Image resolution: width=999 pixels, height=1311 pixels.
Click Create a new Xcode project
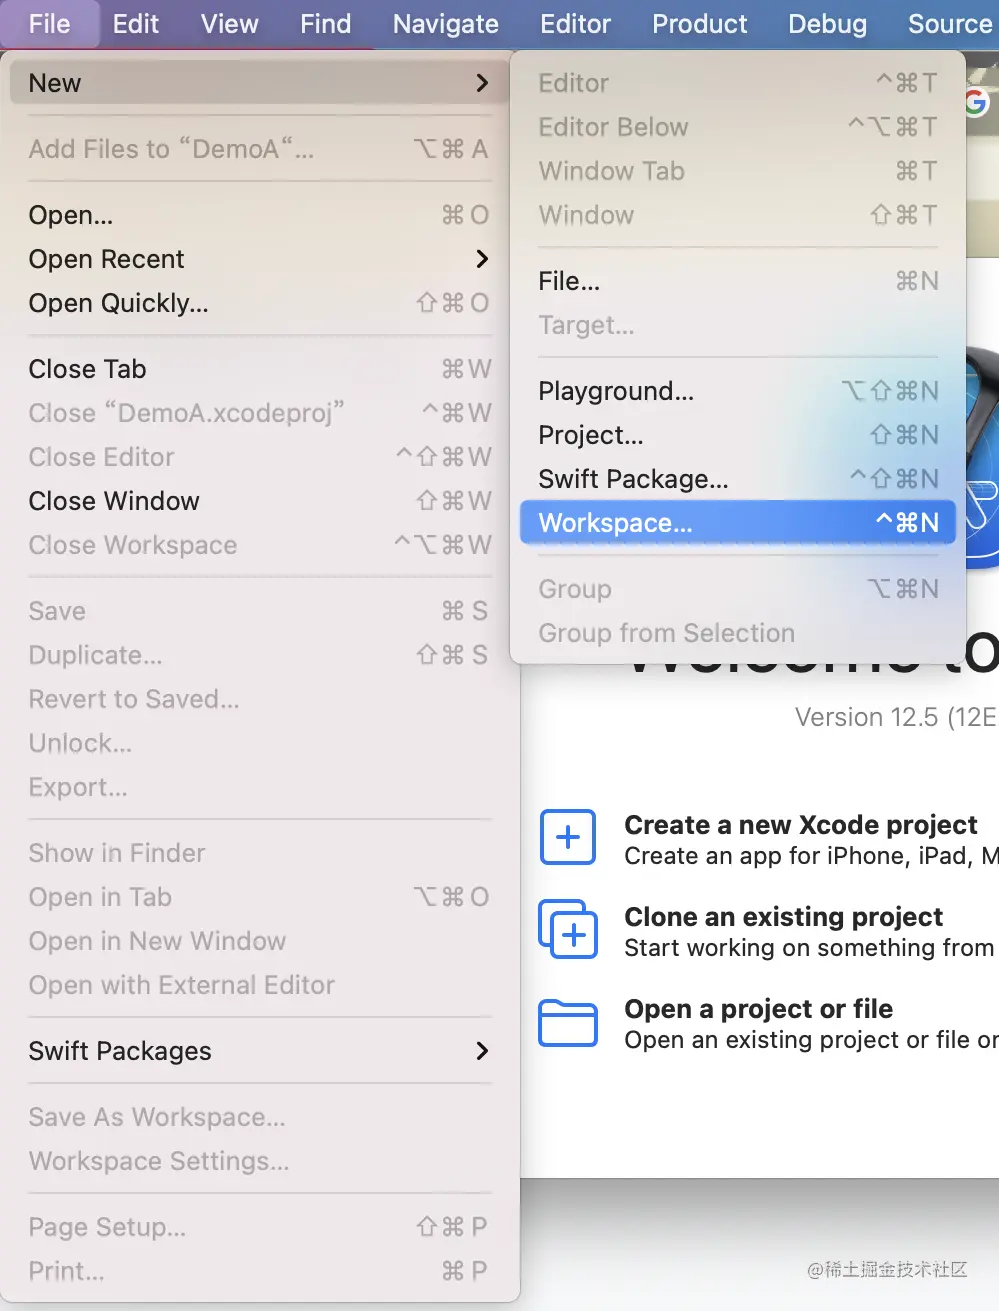(800, 825)
